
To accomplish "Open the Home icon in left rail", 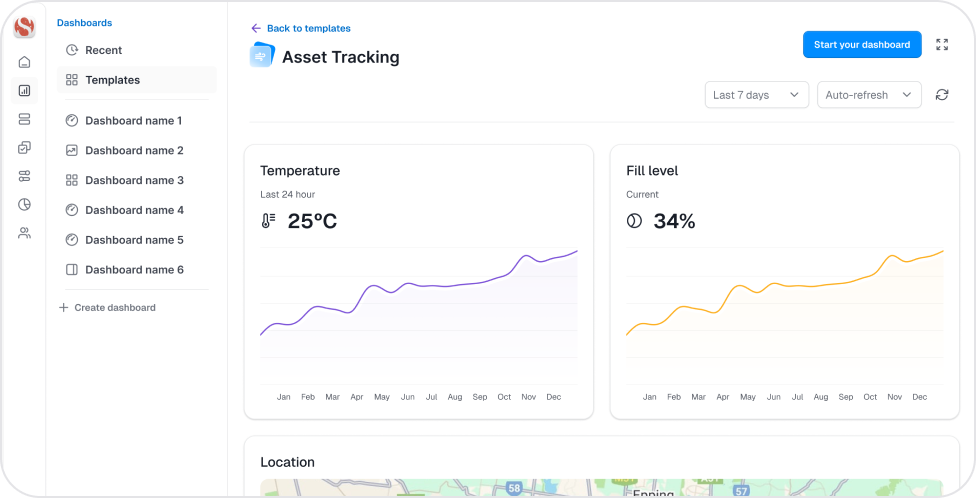I will click(x=24, y=62).
